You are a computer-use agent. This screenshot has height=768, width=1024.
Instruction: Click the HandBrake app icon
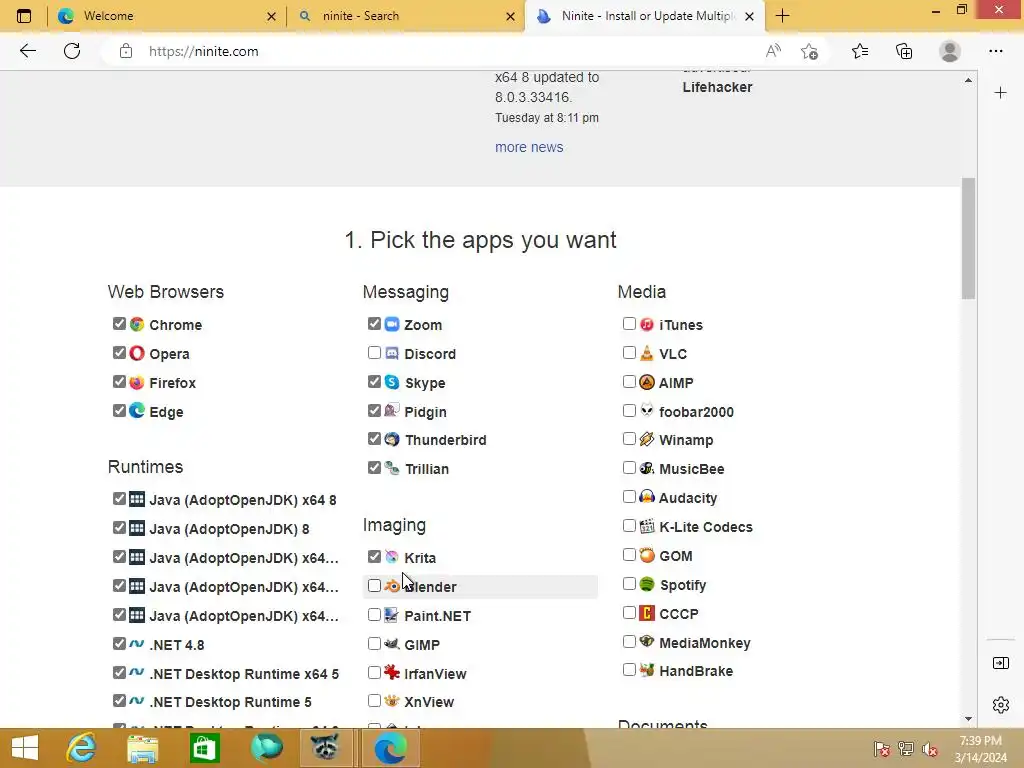tap(647, 670)
